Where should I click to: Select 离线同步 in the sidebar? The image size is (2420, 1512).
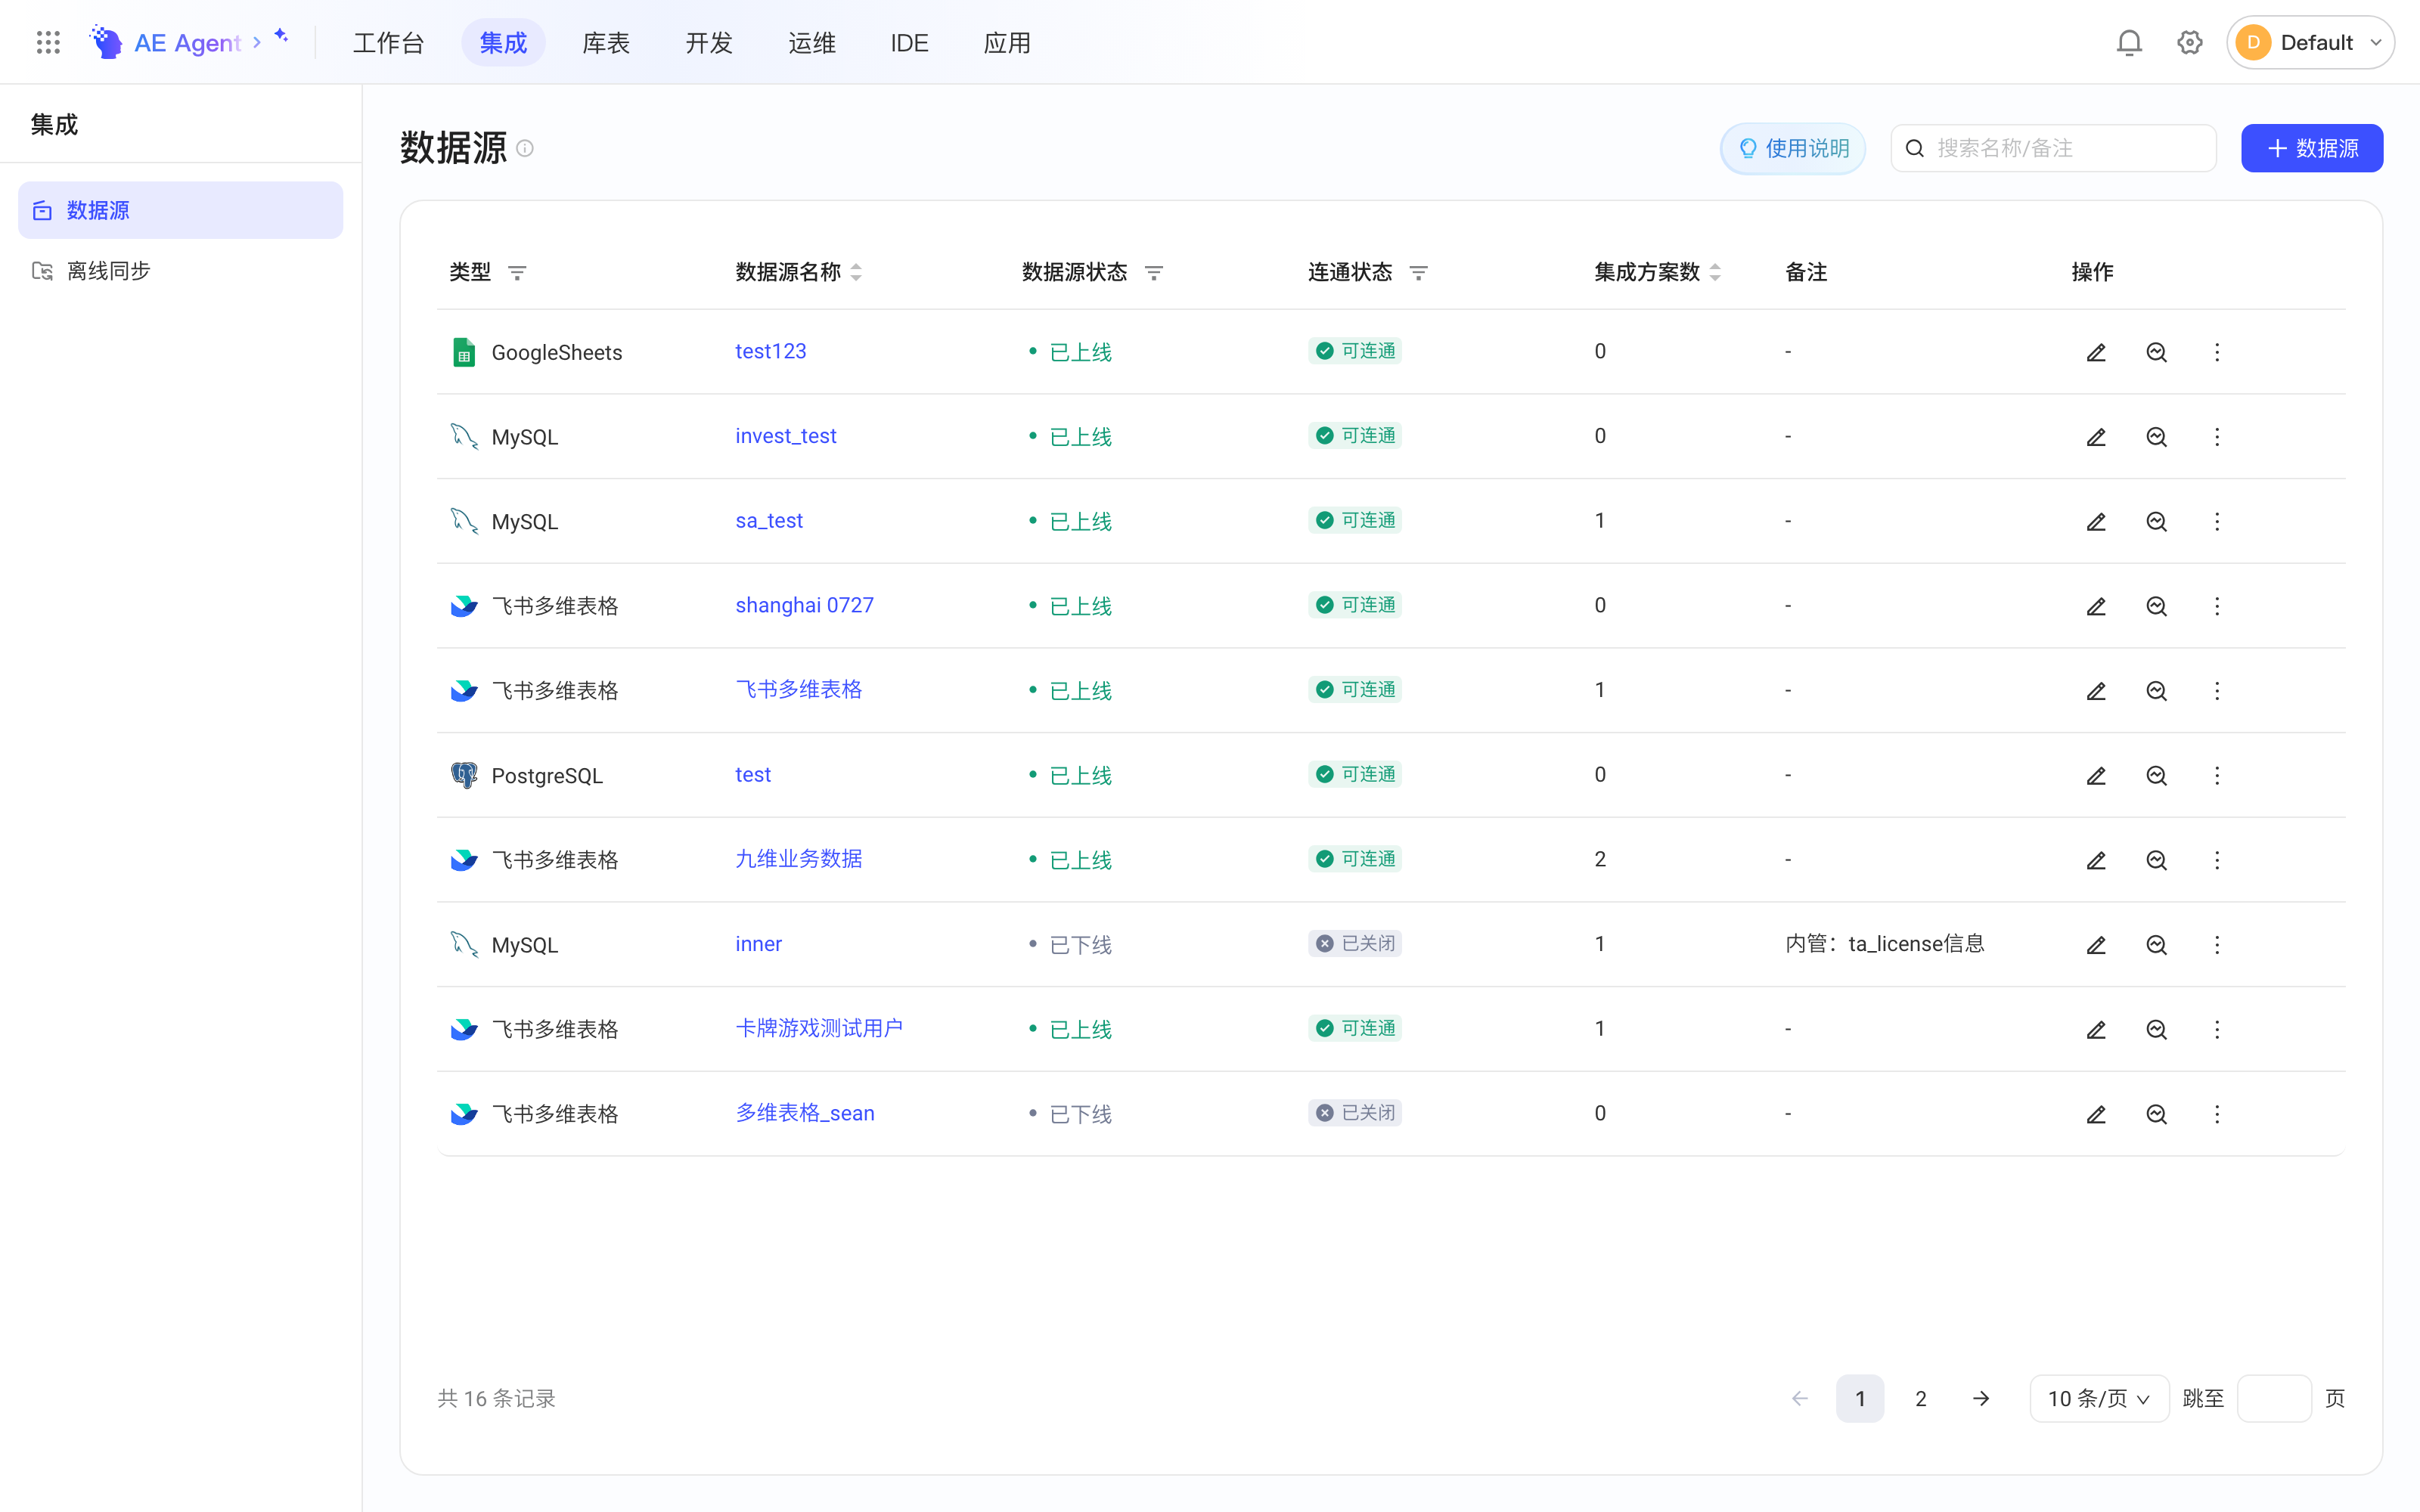pyautogui.click(x=180, y=271)
